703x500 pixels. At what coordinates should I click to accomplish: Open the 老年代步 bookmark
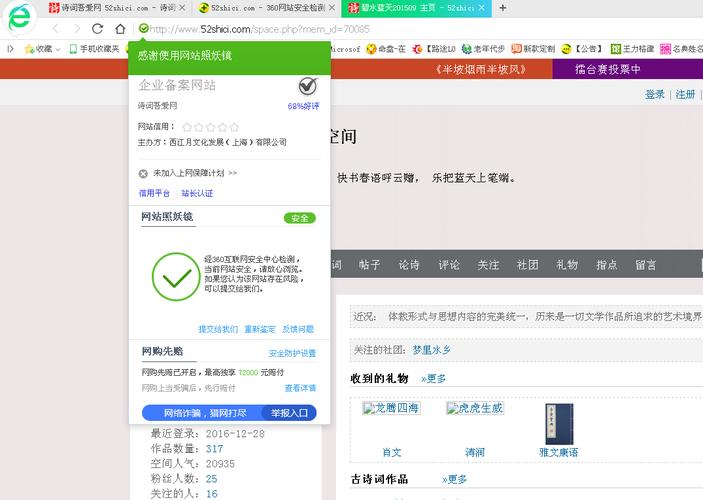483,49
